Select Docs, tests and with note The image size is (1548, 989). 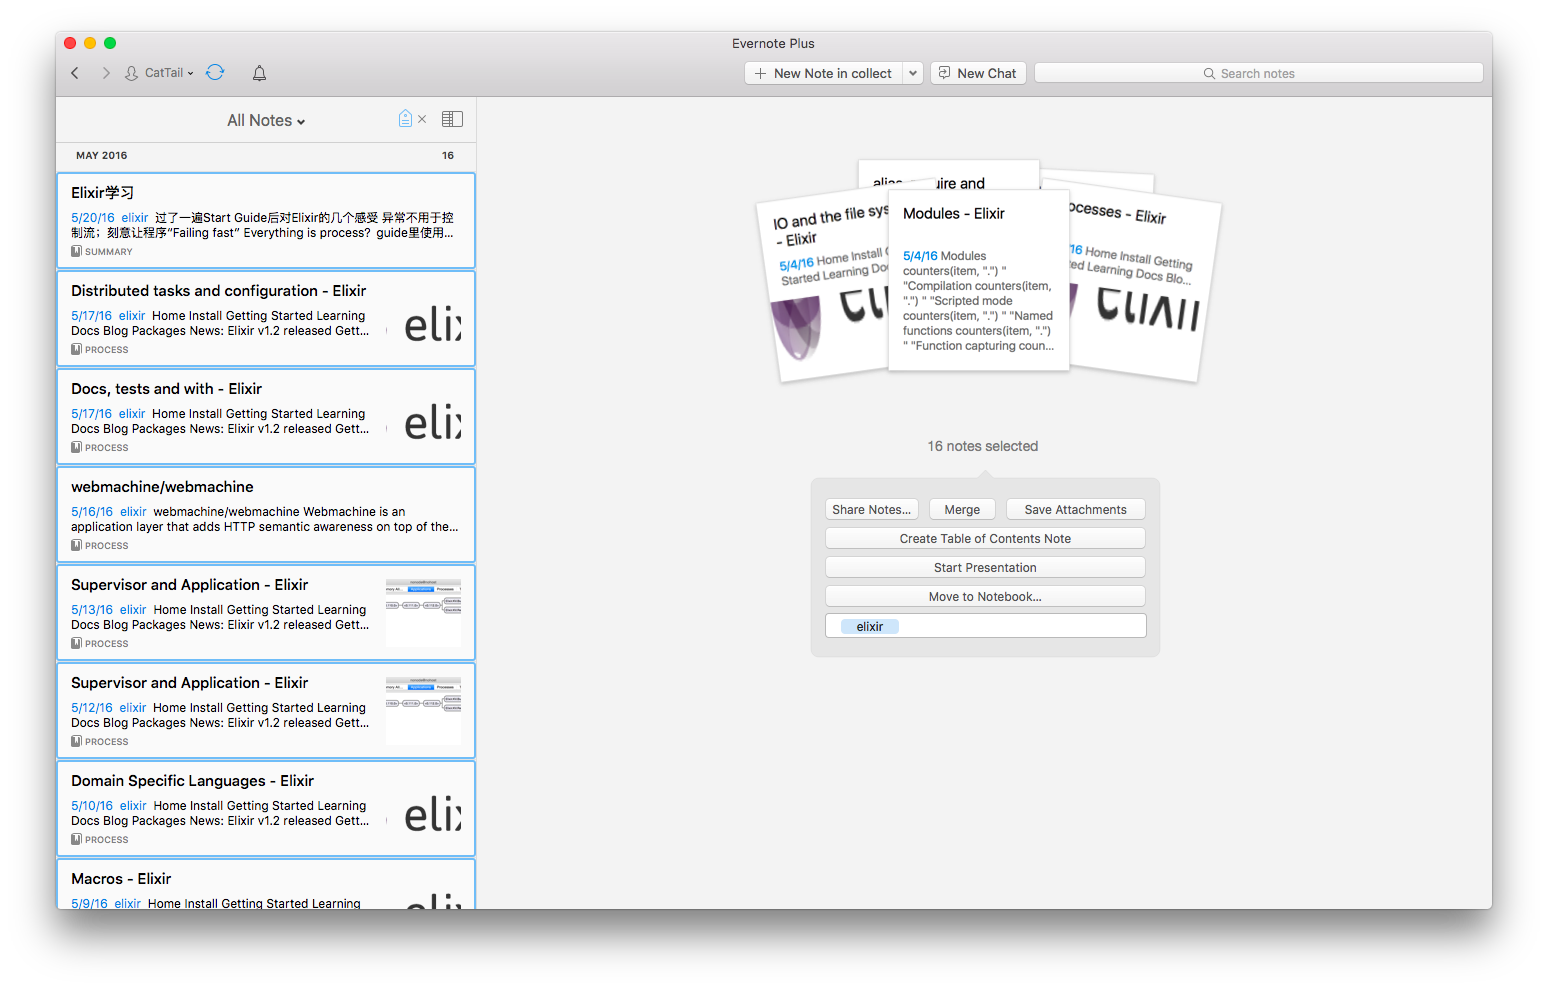(x=266, y=416)
